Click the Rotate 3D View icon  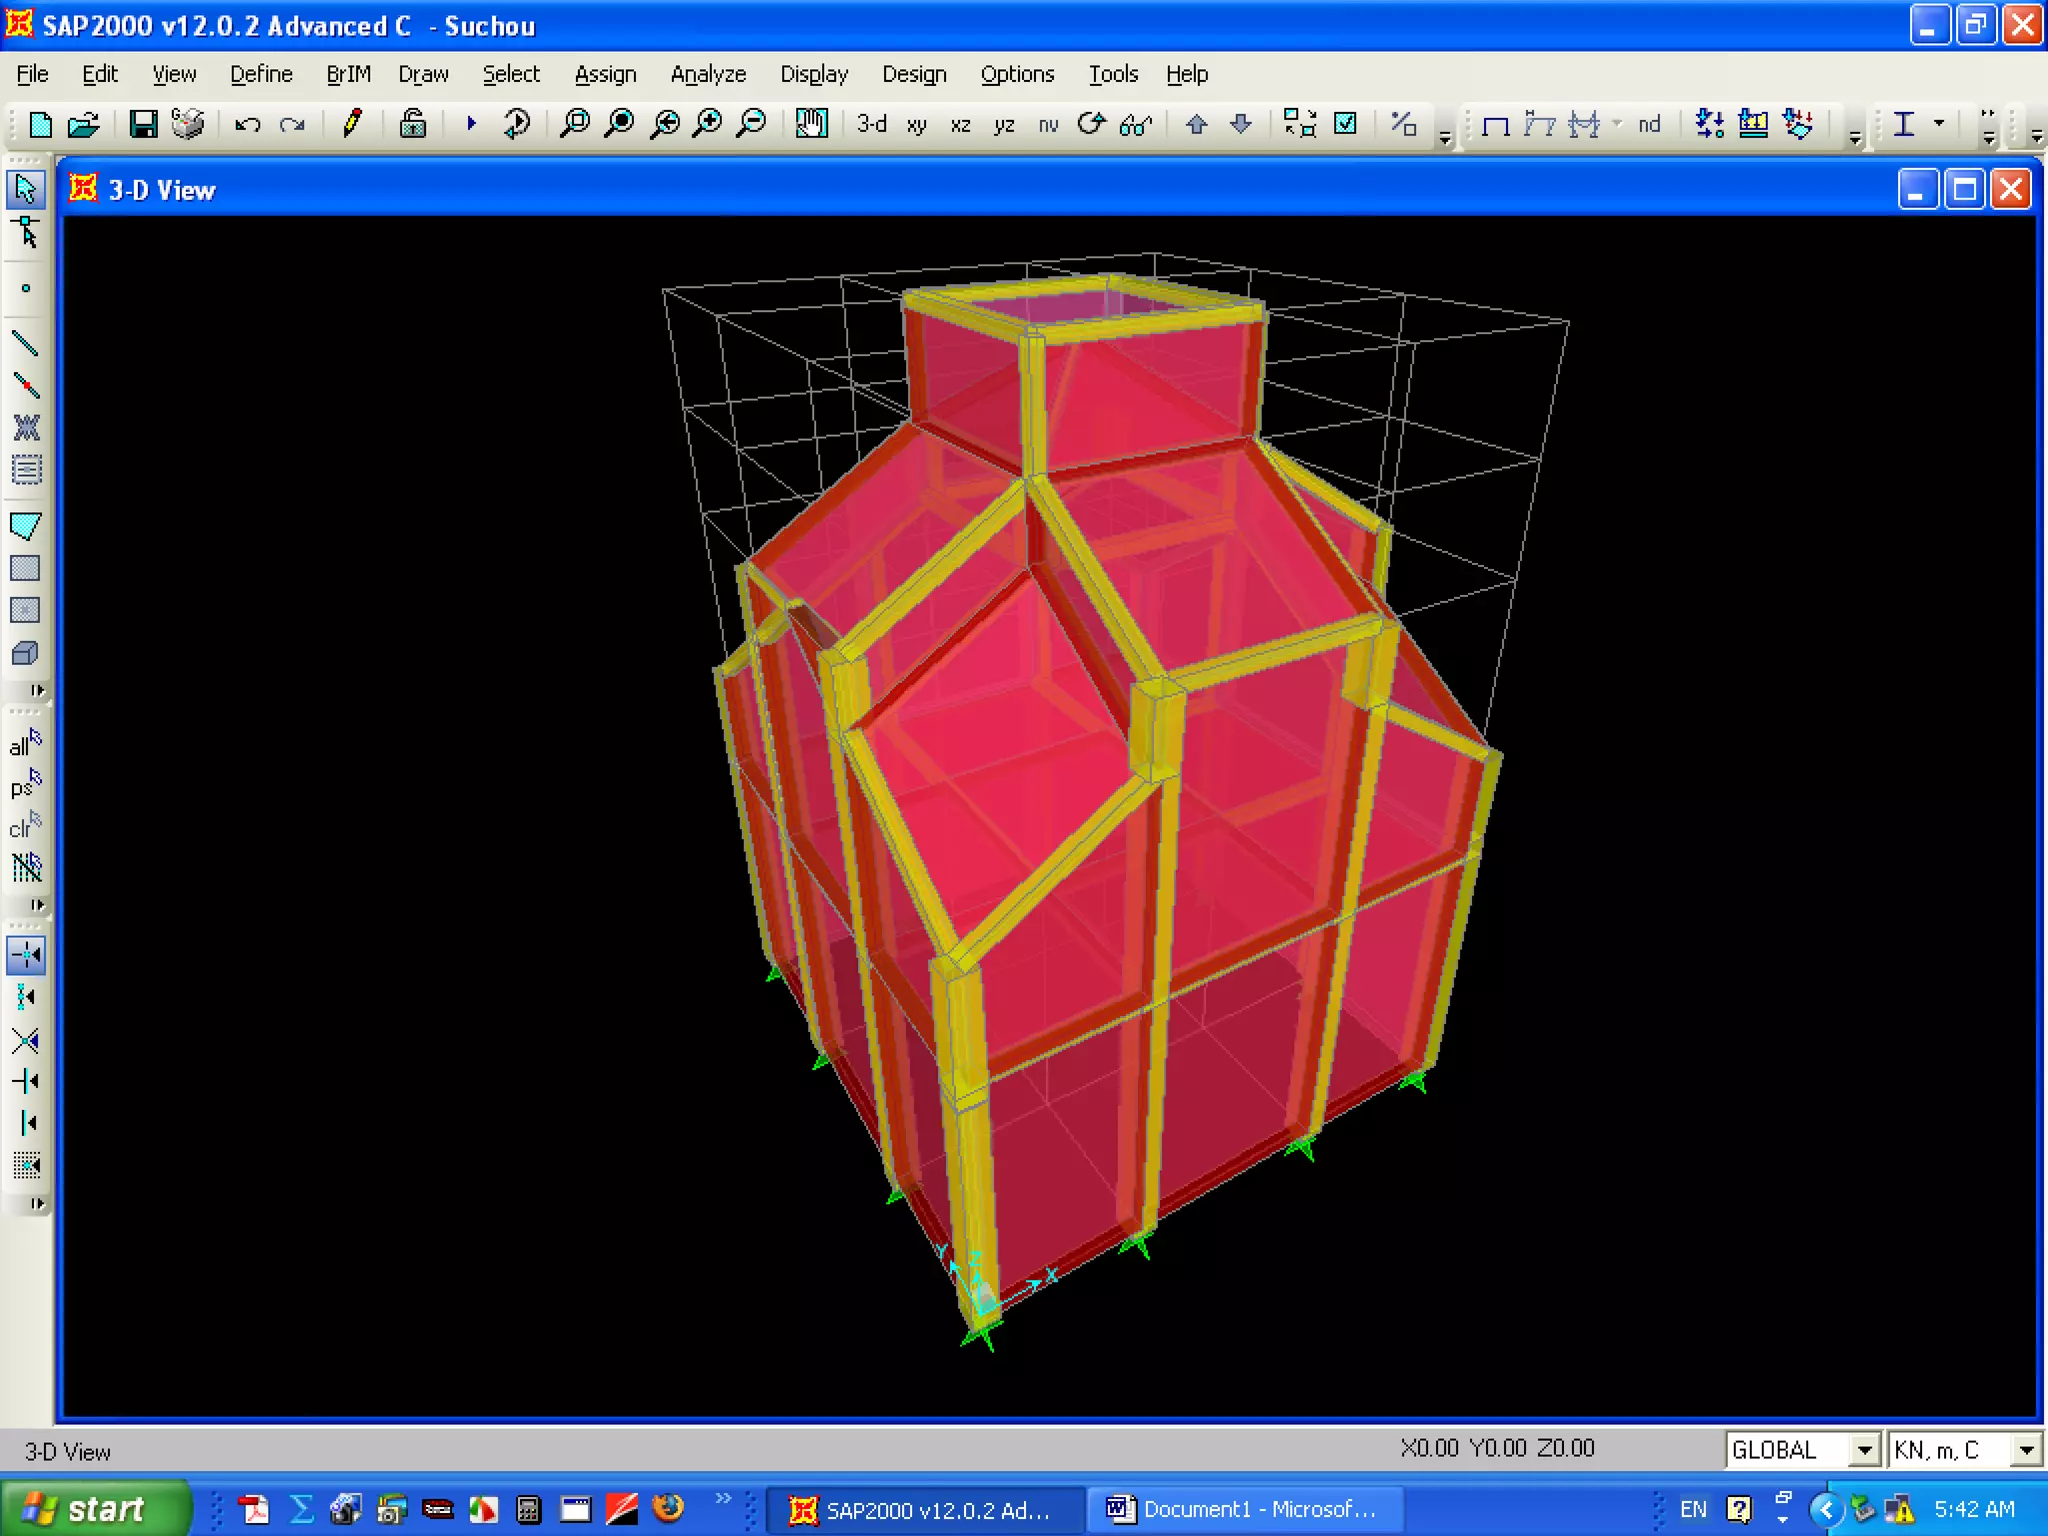point(1091,124)
